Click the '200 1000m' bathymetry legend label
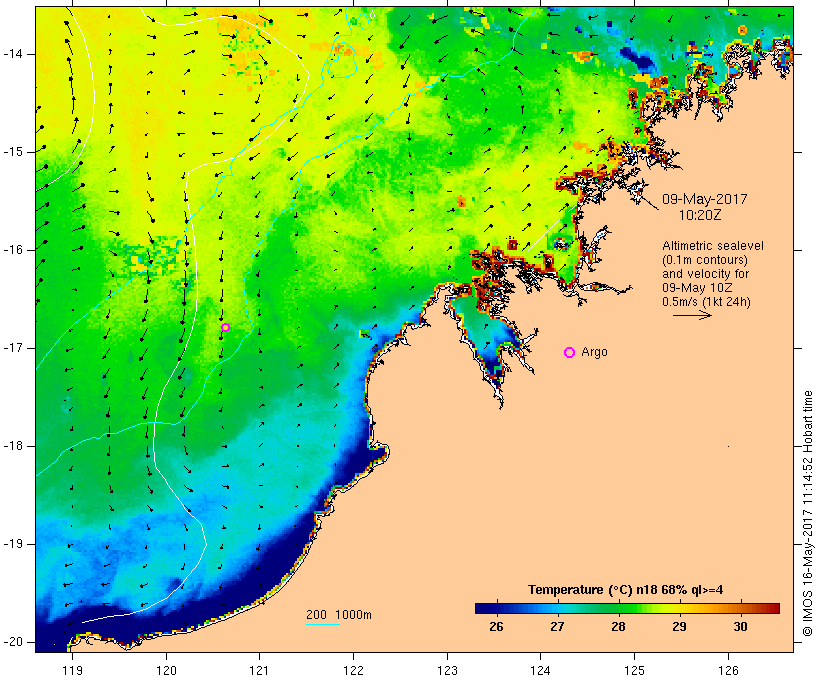This screenshot has width=820, height=680. 339,615
